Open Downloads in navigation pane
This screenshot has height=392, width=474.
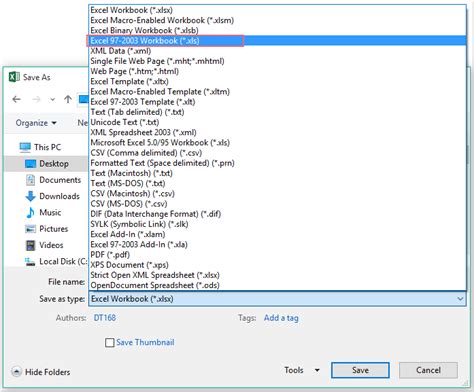tap(59, 196)
